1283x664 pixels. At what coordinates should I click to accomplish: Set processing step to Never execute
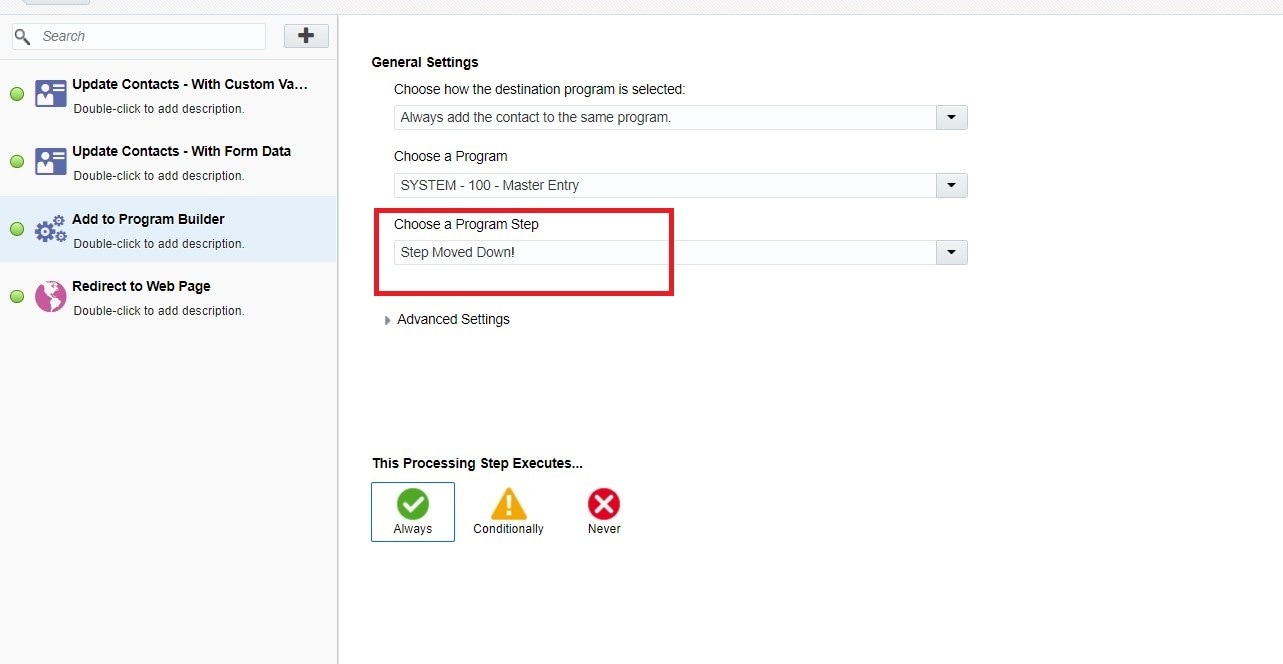(x=604, y=511)
